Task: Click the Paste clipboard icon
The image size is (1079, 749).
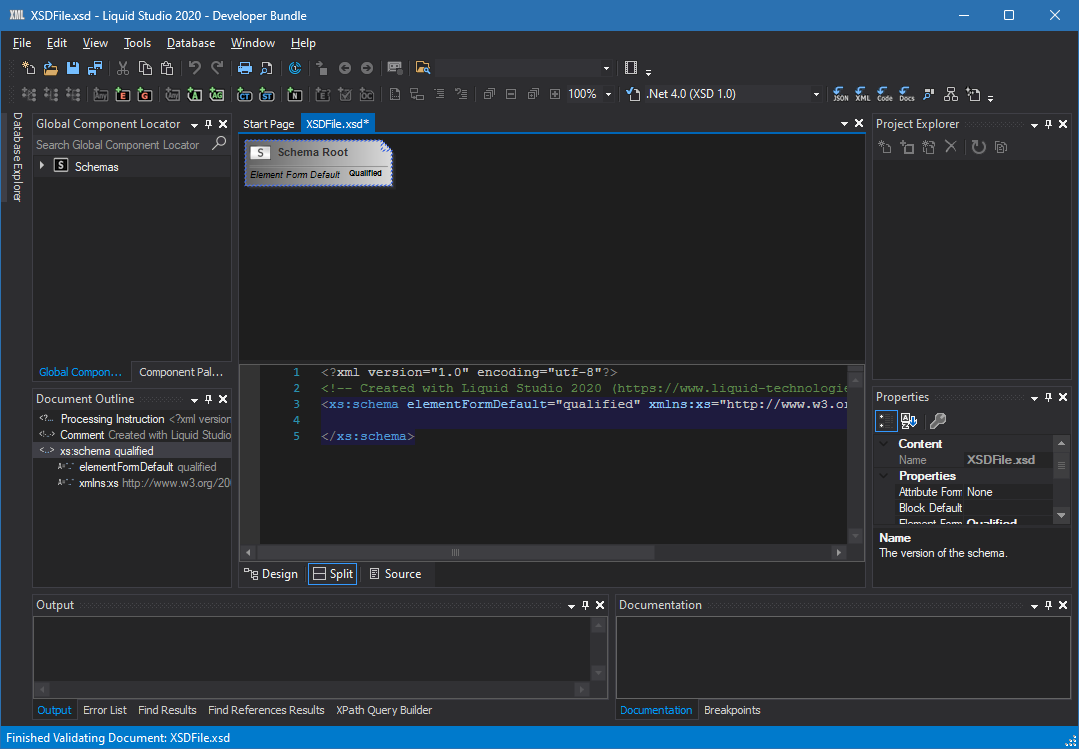Action: [x=167, y=68]
